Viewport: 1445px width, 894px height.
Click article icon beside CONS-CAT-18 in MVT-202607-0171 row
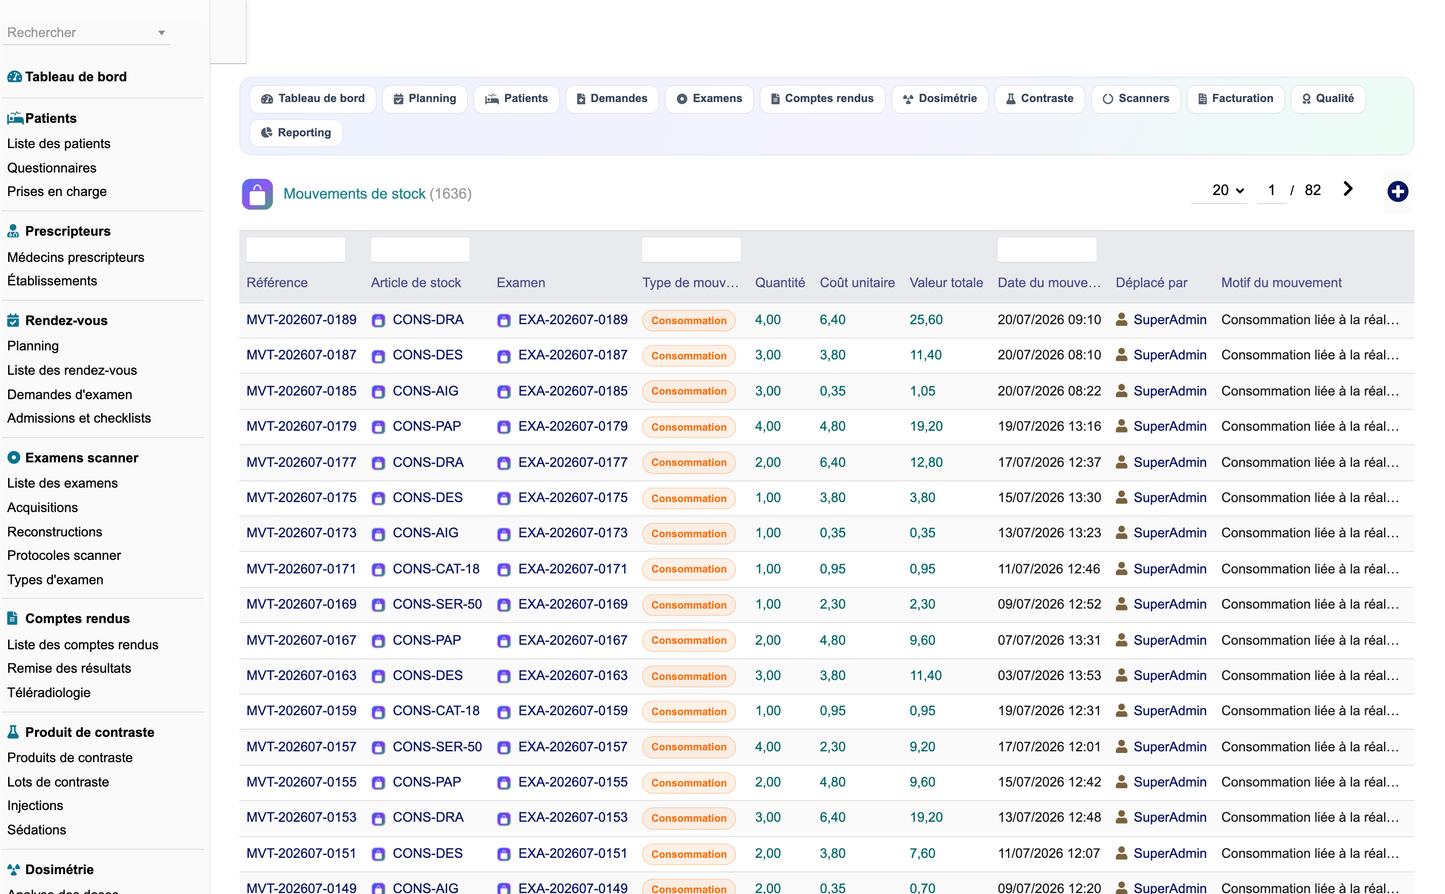click(x=378, y=570)
